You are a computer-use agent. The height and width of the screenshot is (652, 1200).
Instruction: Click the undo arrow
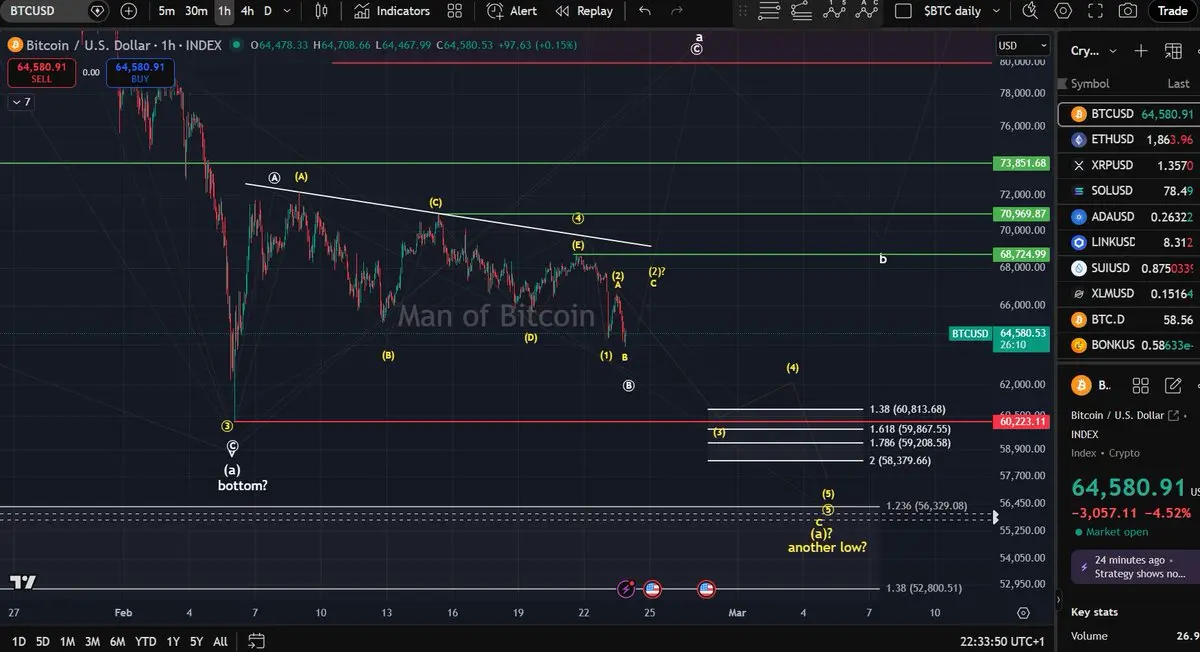tap(644, 11)
